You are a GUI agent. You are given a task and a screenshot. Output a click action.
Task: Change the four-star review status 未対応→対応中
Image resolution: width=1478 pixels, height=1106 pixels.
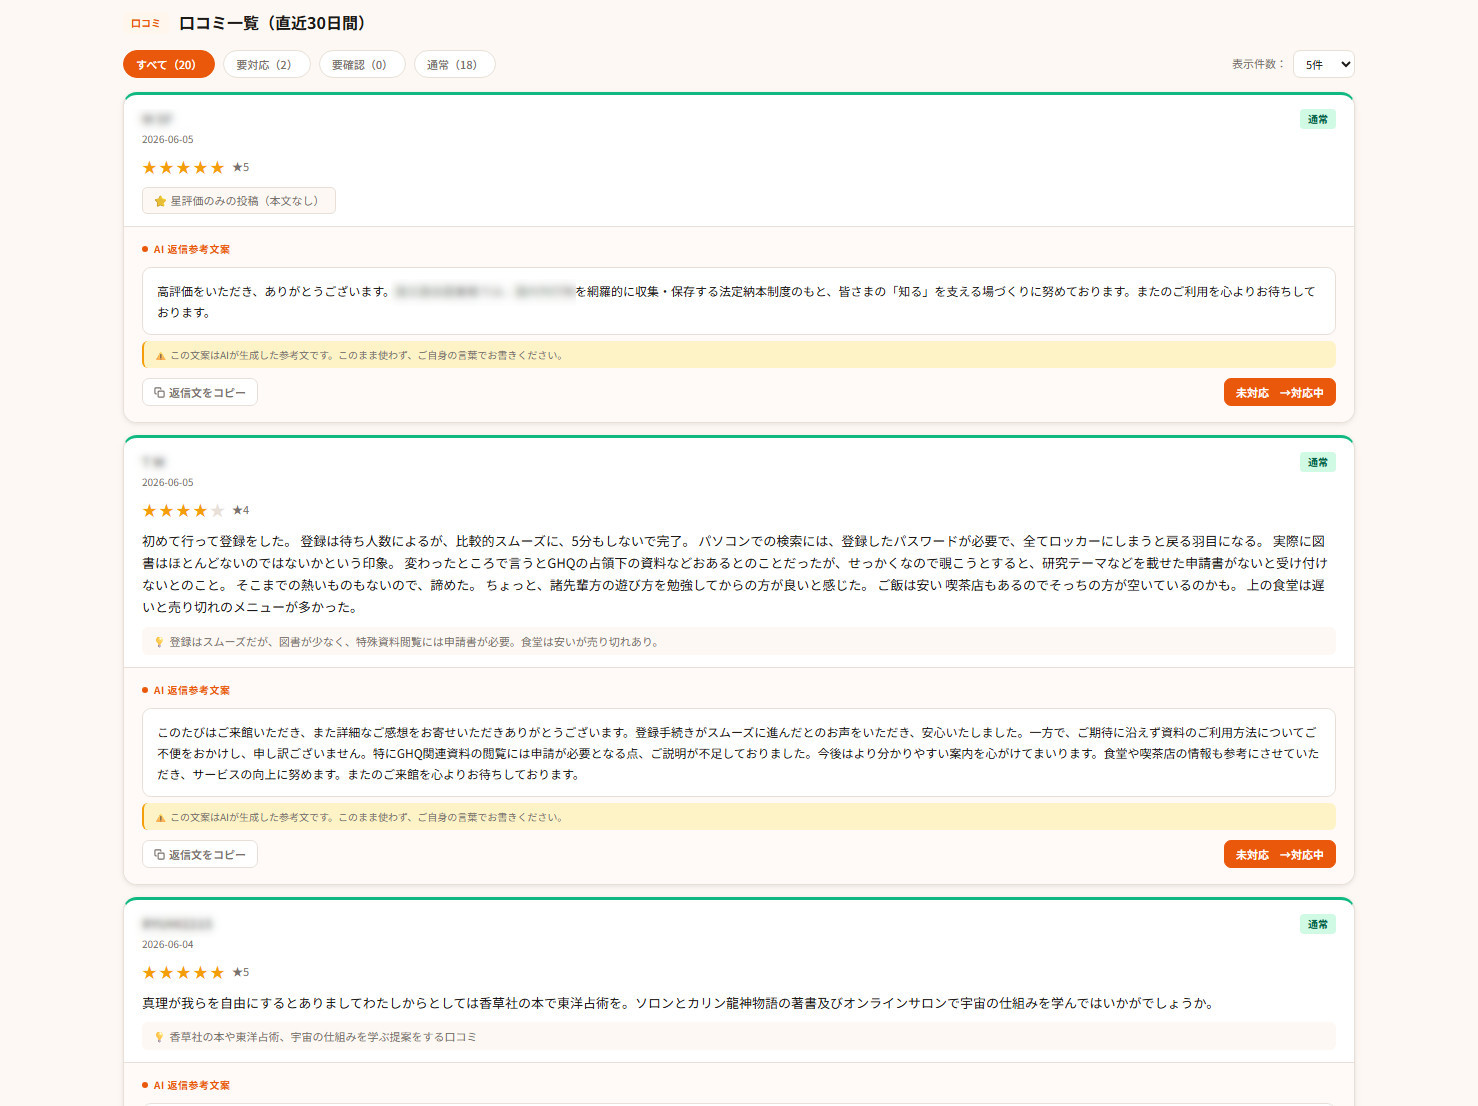pos(1279,854)
